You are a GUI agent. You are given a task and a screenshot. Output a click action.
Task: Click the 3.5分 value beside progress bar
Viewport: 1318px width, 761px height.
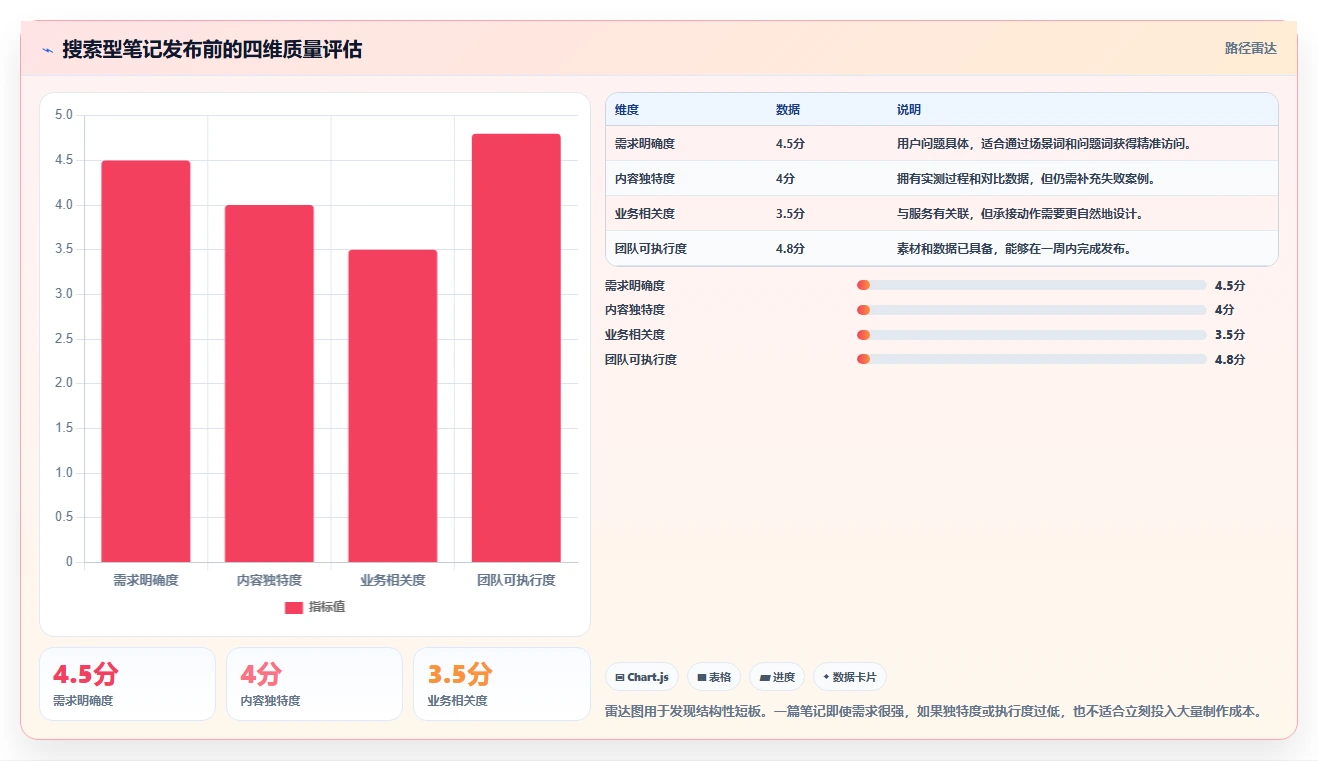pos(1230,335)
